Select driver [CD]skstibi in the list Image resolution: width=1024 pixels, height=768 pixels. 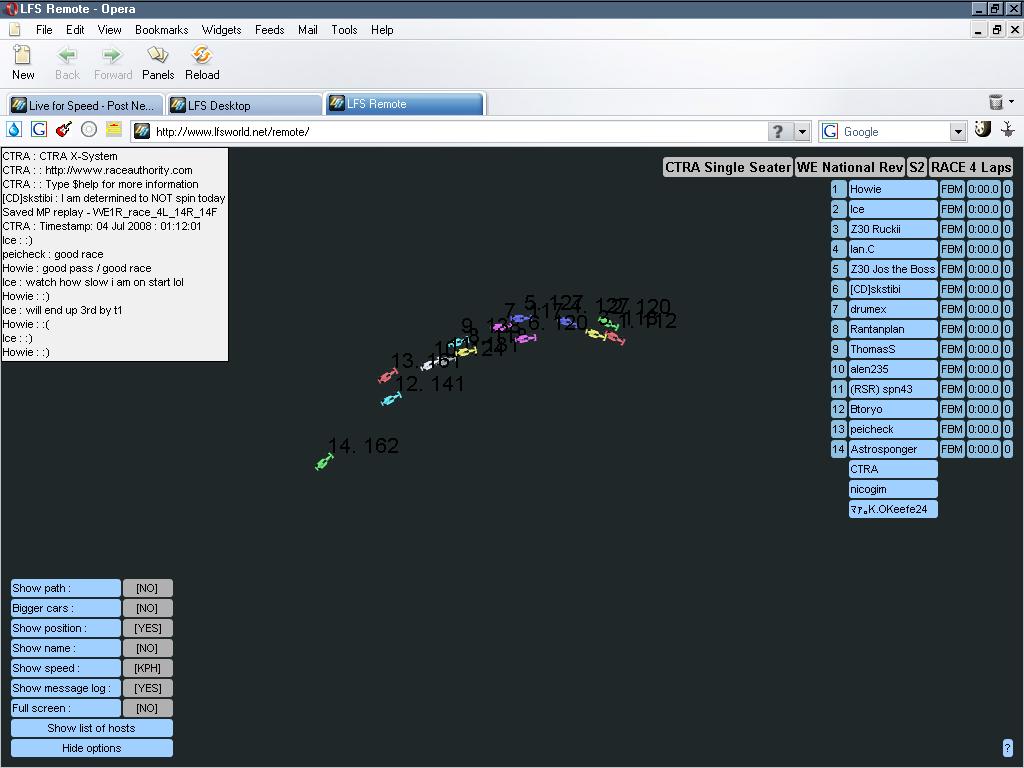pyautogui.click(x=892, y=289)
